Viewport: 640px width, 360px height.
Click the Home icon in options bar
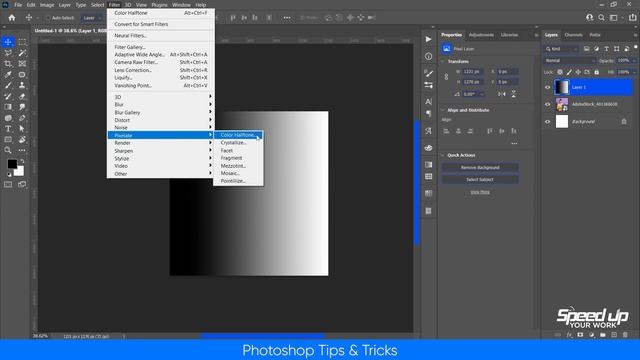[12, 18]
